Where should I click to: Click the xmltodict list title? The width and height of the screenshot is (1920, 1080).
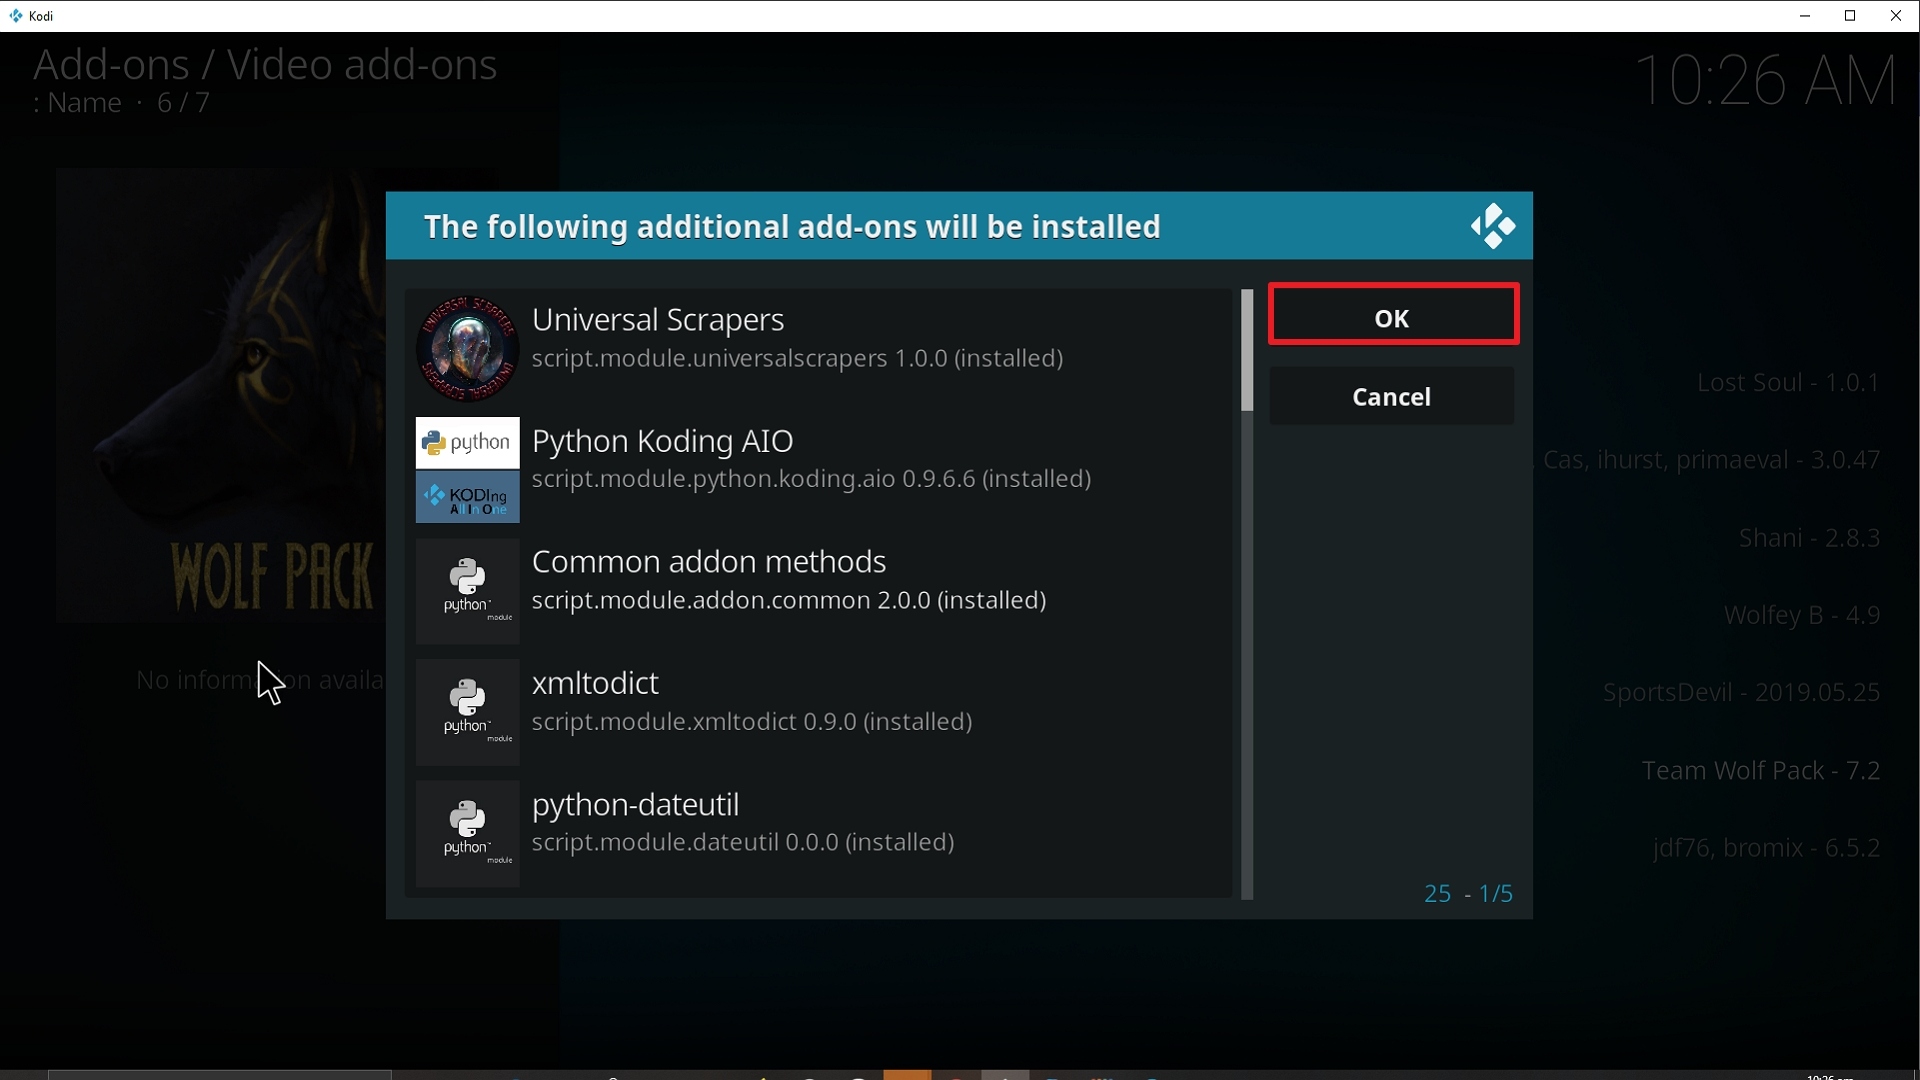click(595, 683)
